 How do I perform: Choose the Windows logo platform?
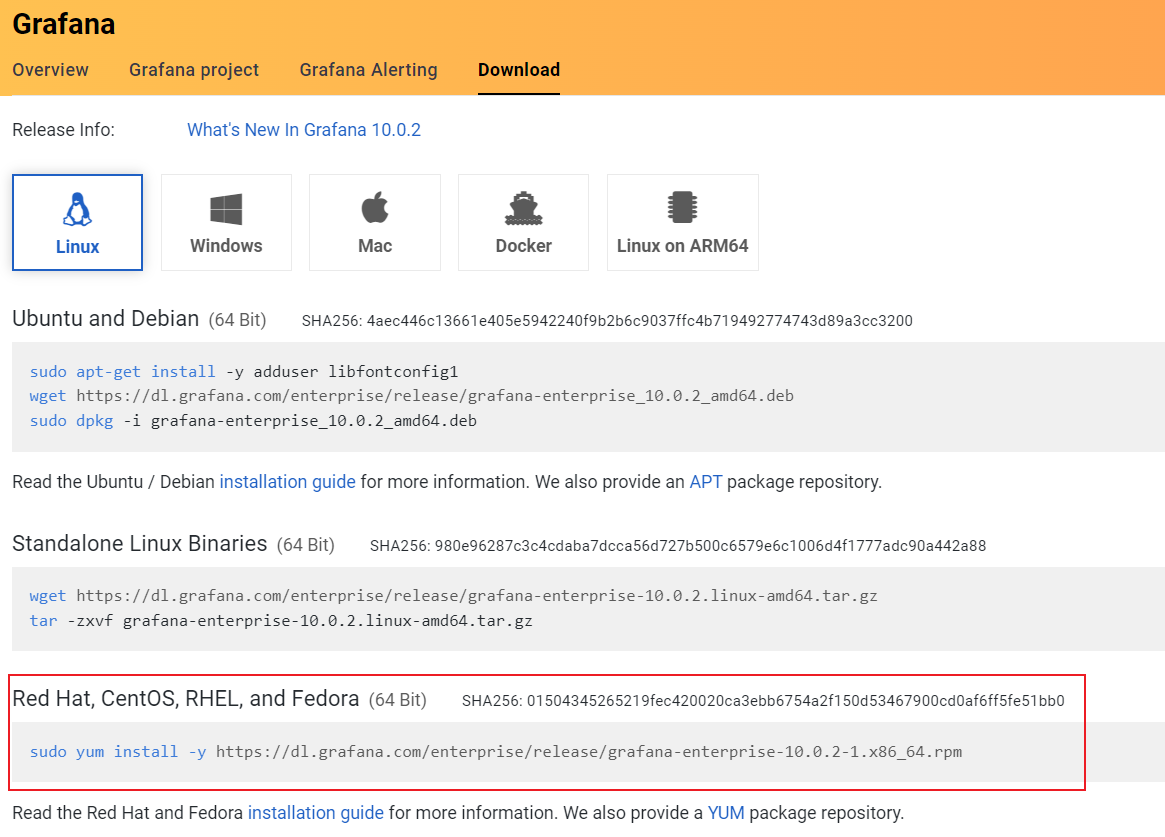[x=226, y=209]
